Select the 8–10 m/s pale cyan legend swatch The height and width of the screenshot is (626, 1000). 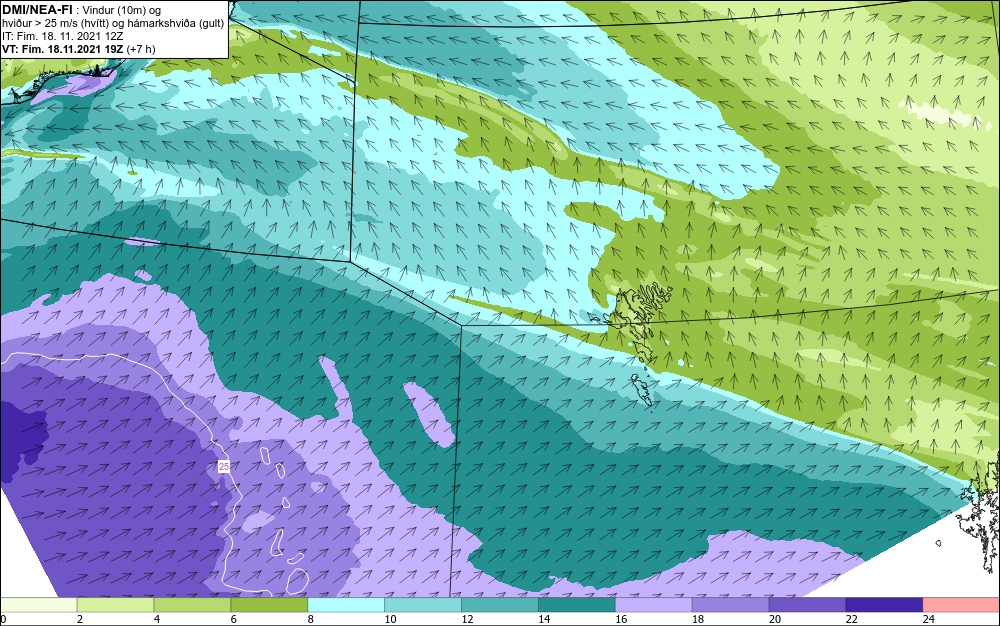[346, 604]
